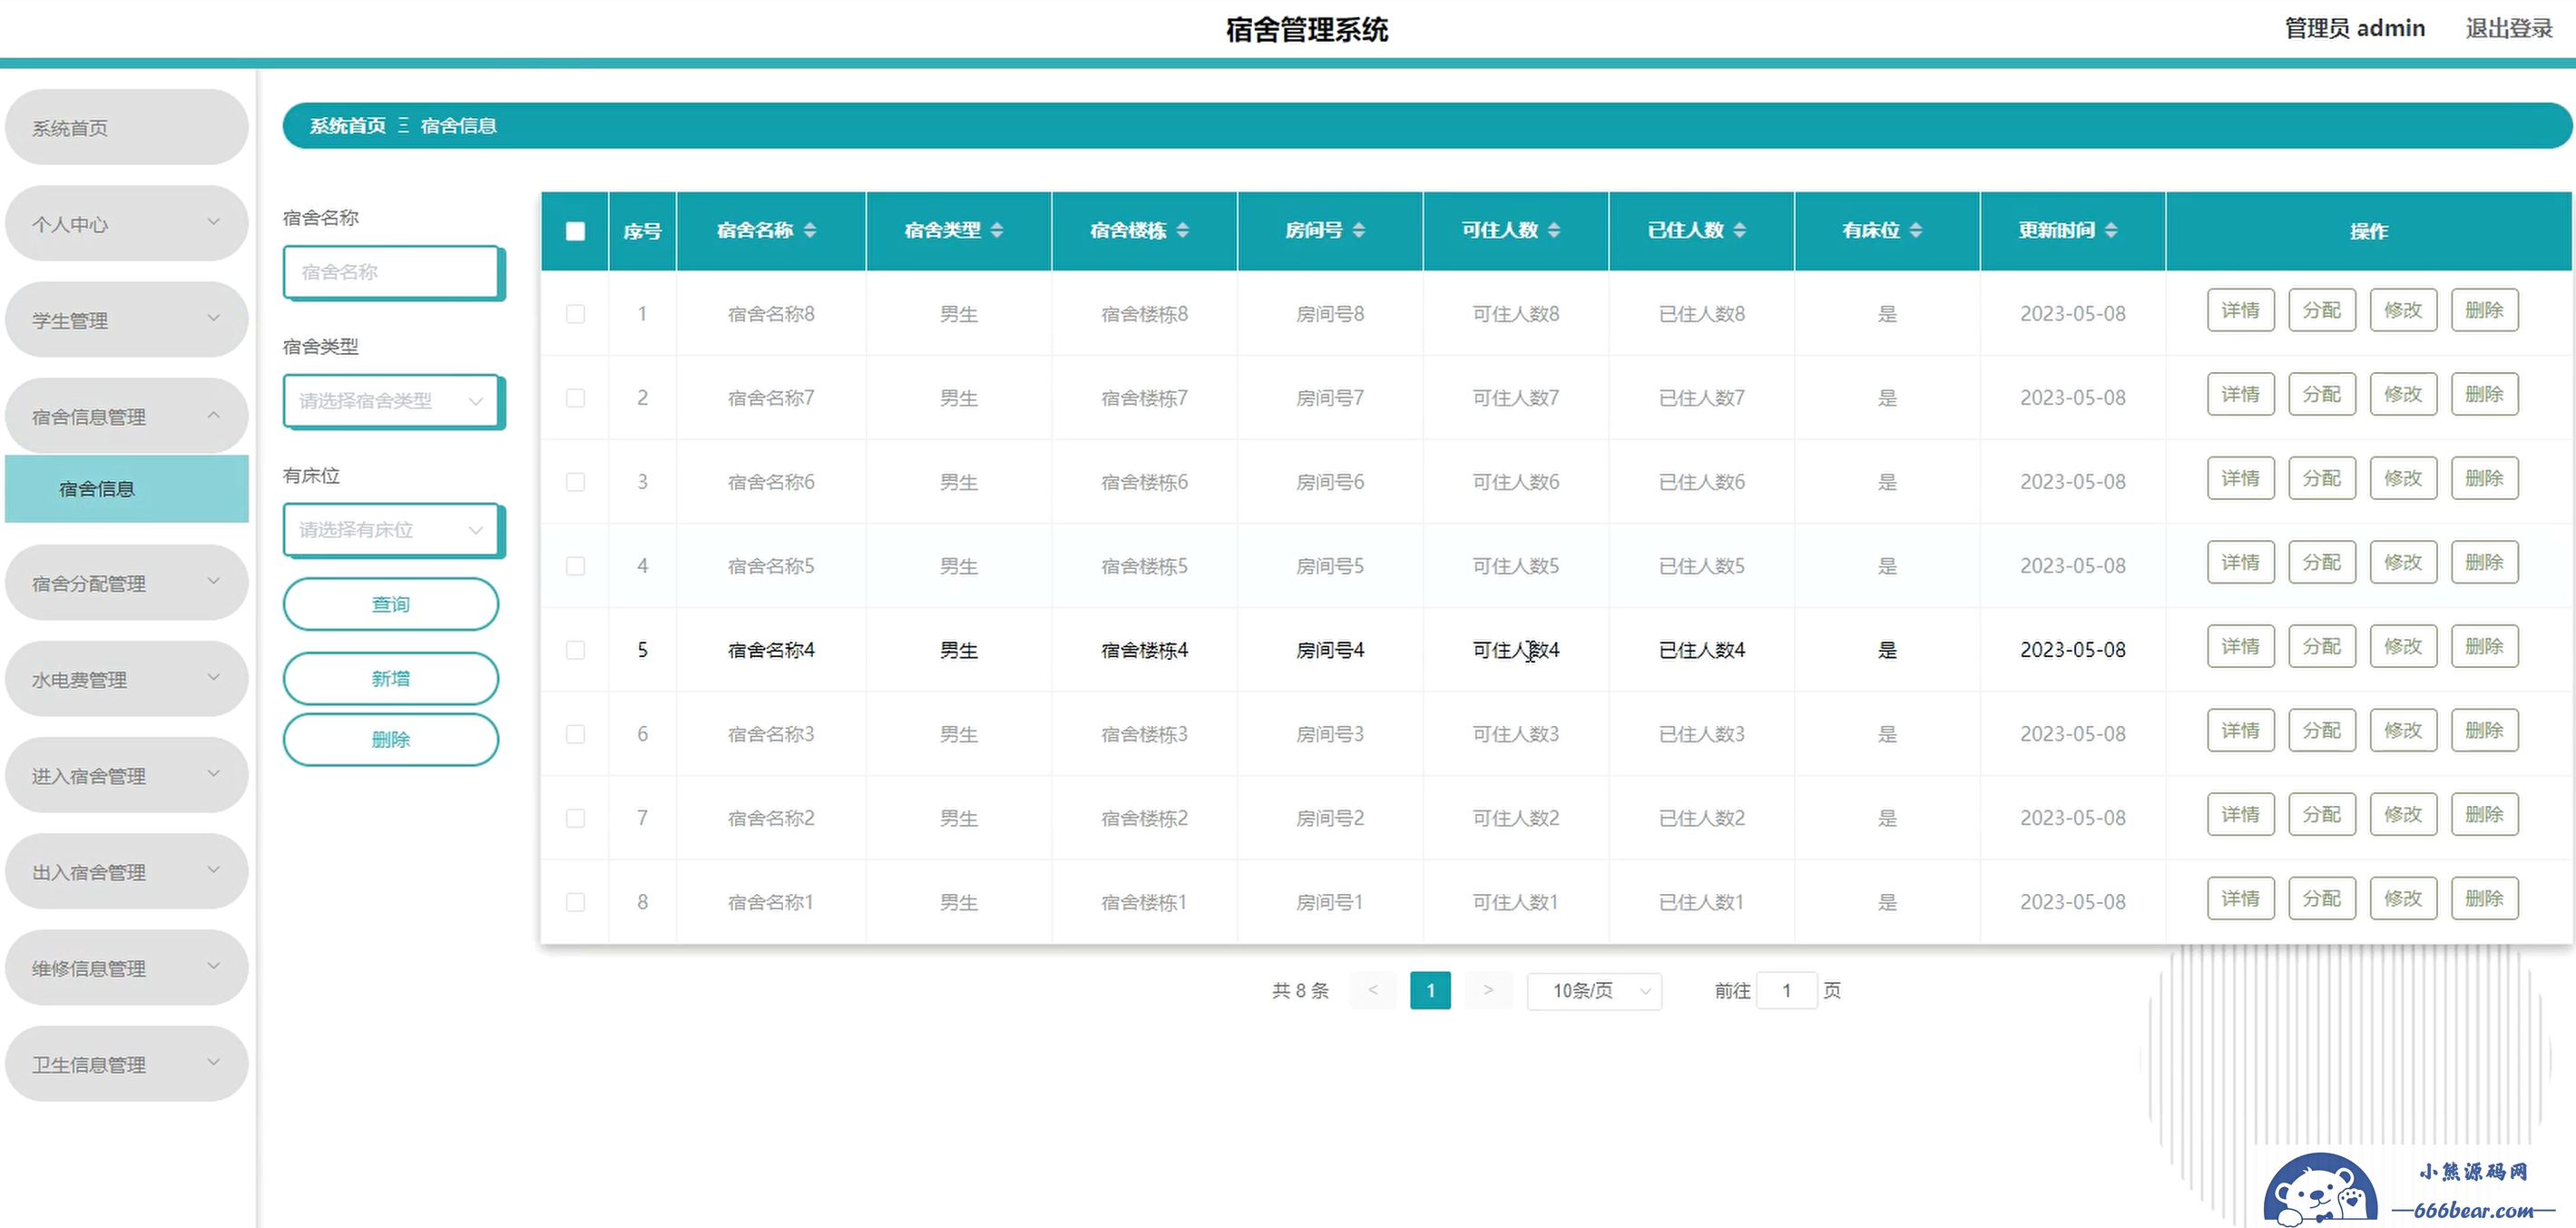
Task: Sort table by 更新时间 column
Action: pos(2110,231)
